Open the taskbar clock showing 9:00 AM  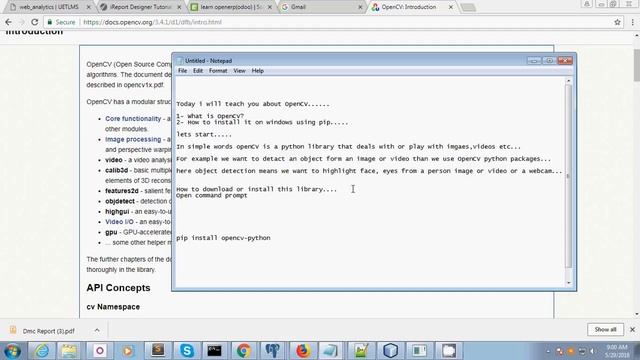(617, 351)
